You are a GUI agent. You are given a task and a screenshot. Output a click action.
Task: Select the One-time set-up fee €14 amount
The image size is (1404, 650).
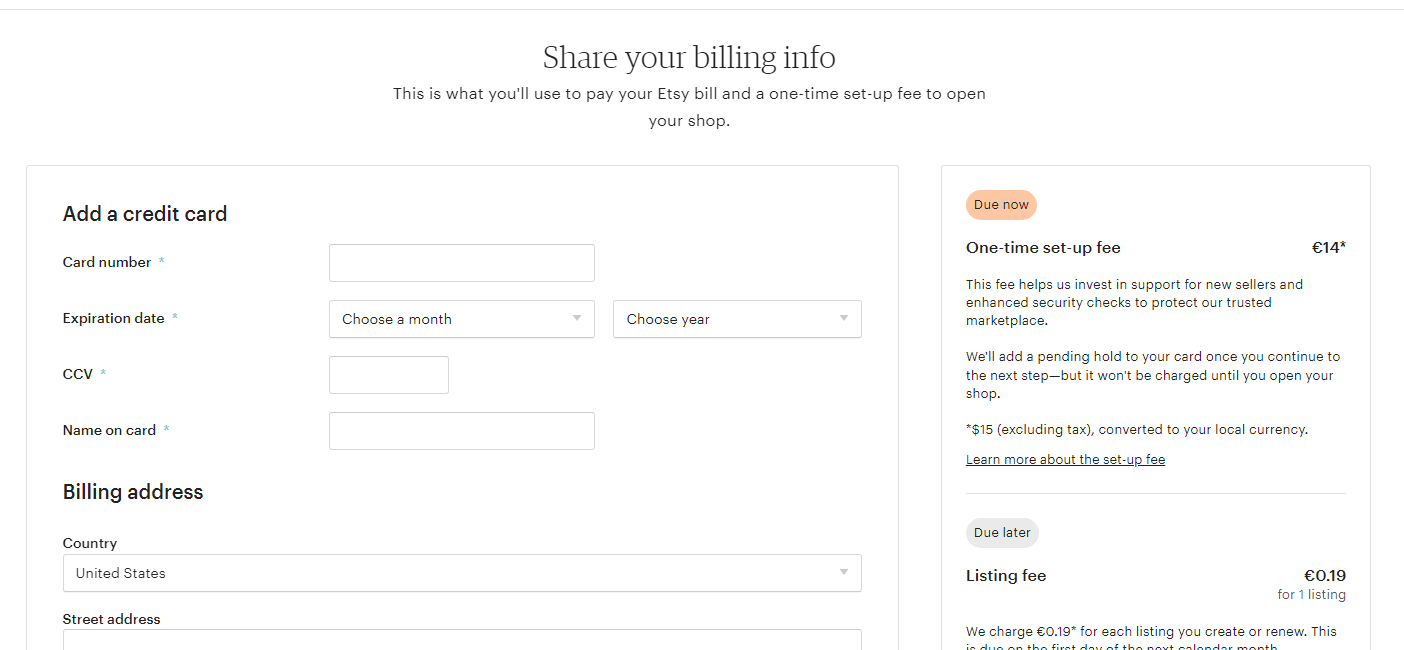coord(1328,247)
